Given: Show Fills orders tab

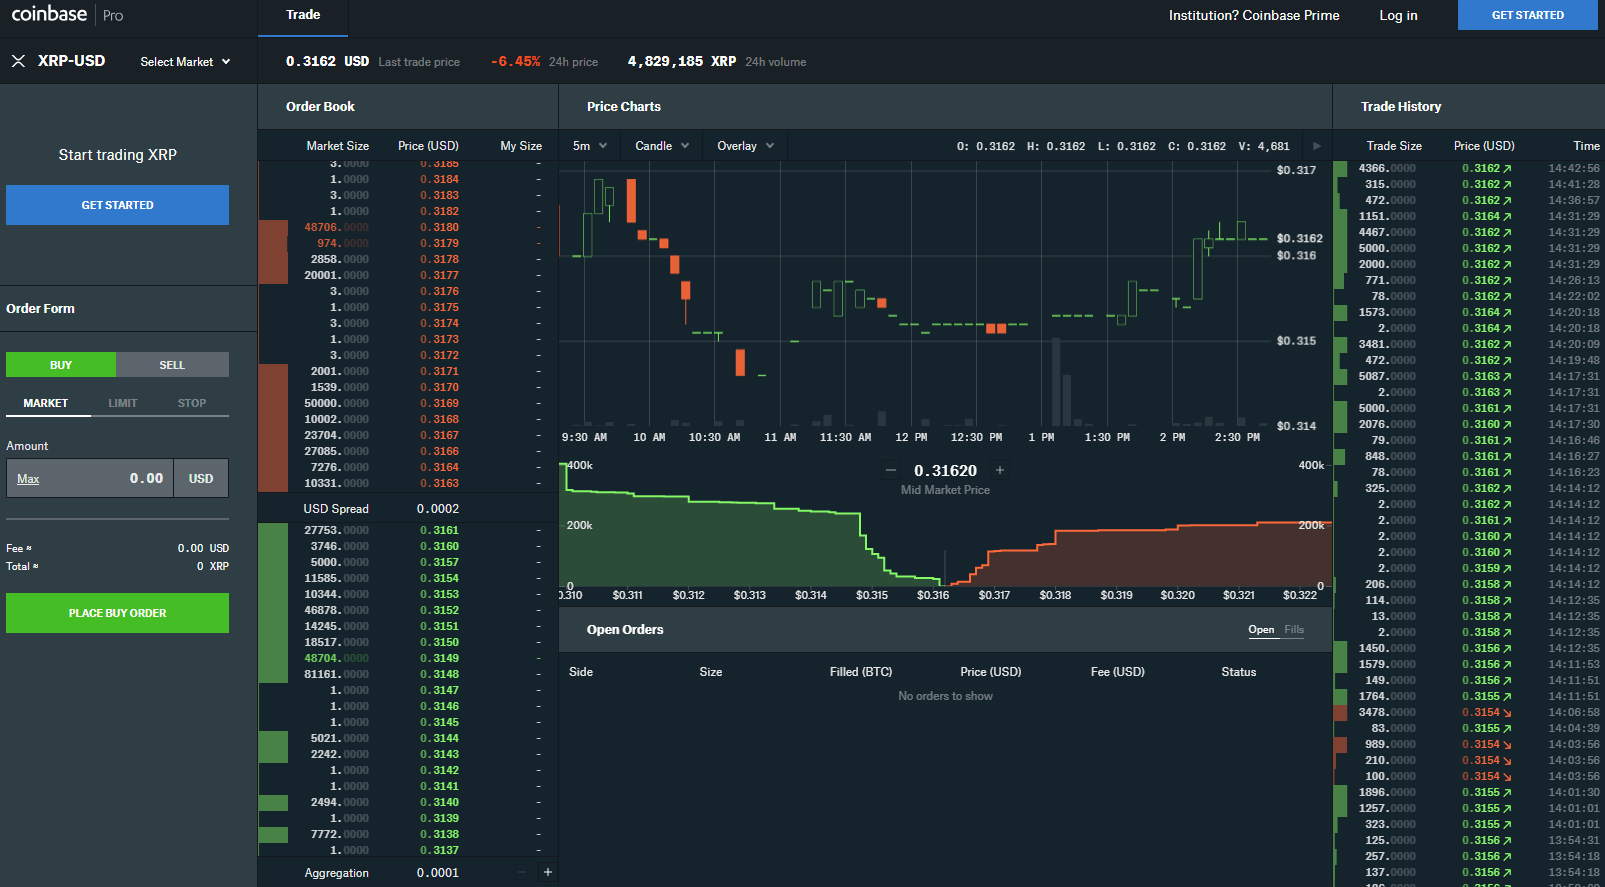Looking at the screenshot, I should pyautogui.click(x=1294, y=630).
